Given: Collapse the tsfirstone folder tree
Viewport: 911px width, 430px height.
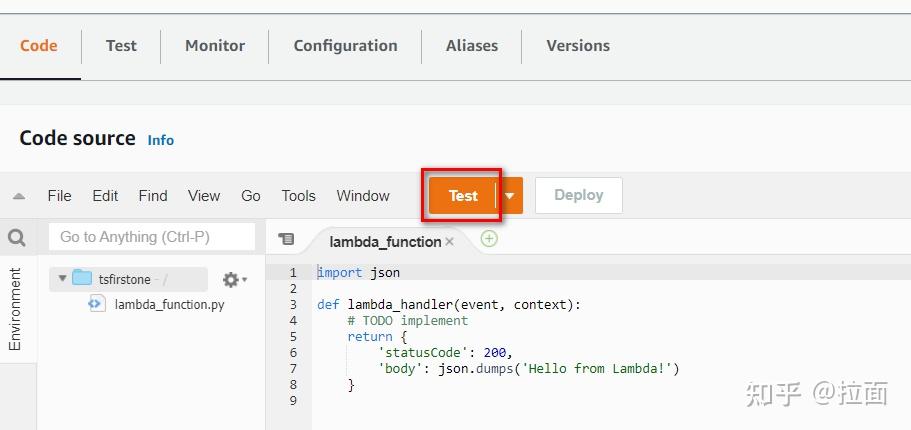Looking at the screenshot, I should [63, 279].
